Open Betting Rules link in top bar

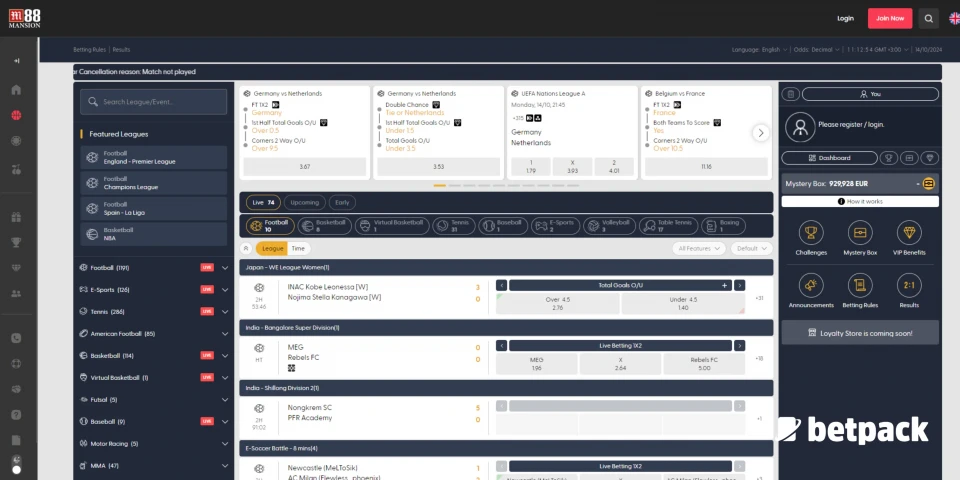pyautogui.click(x=89, y=50)
